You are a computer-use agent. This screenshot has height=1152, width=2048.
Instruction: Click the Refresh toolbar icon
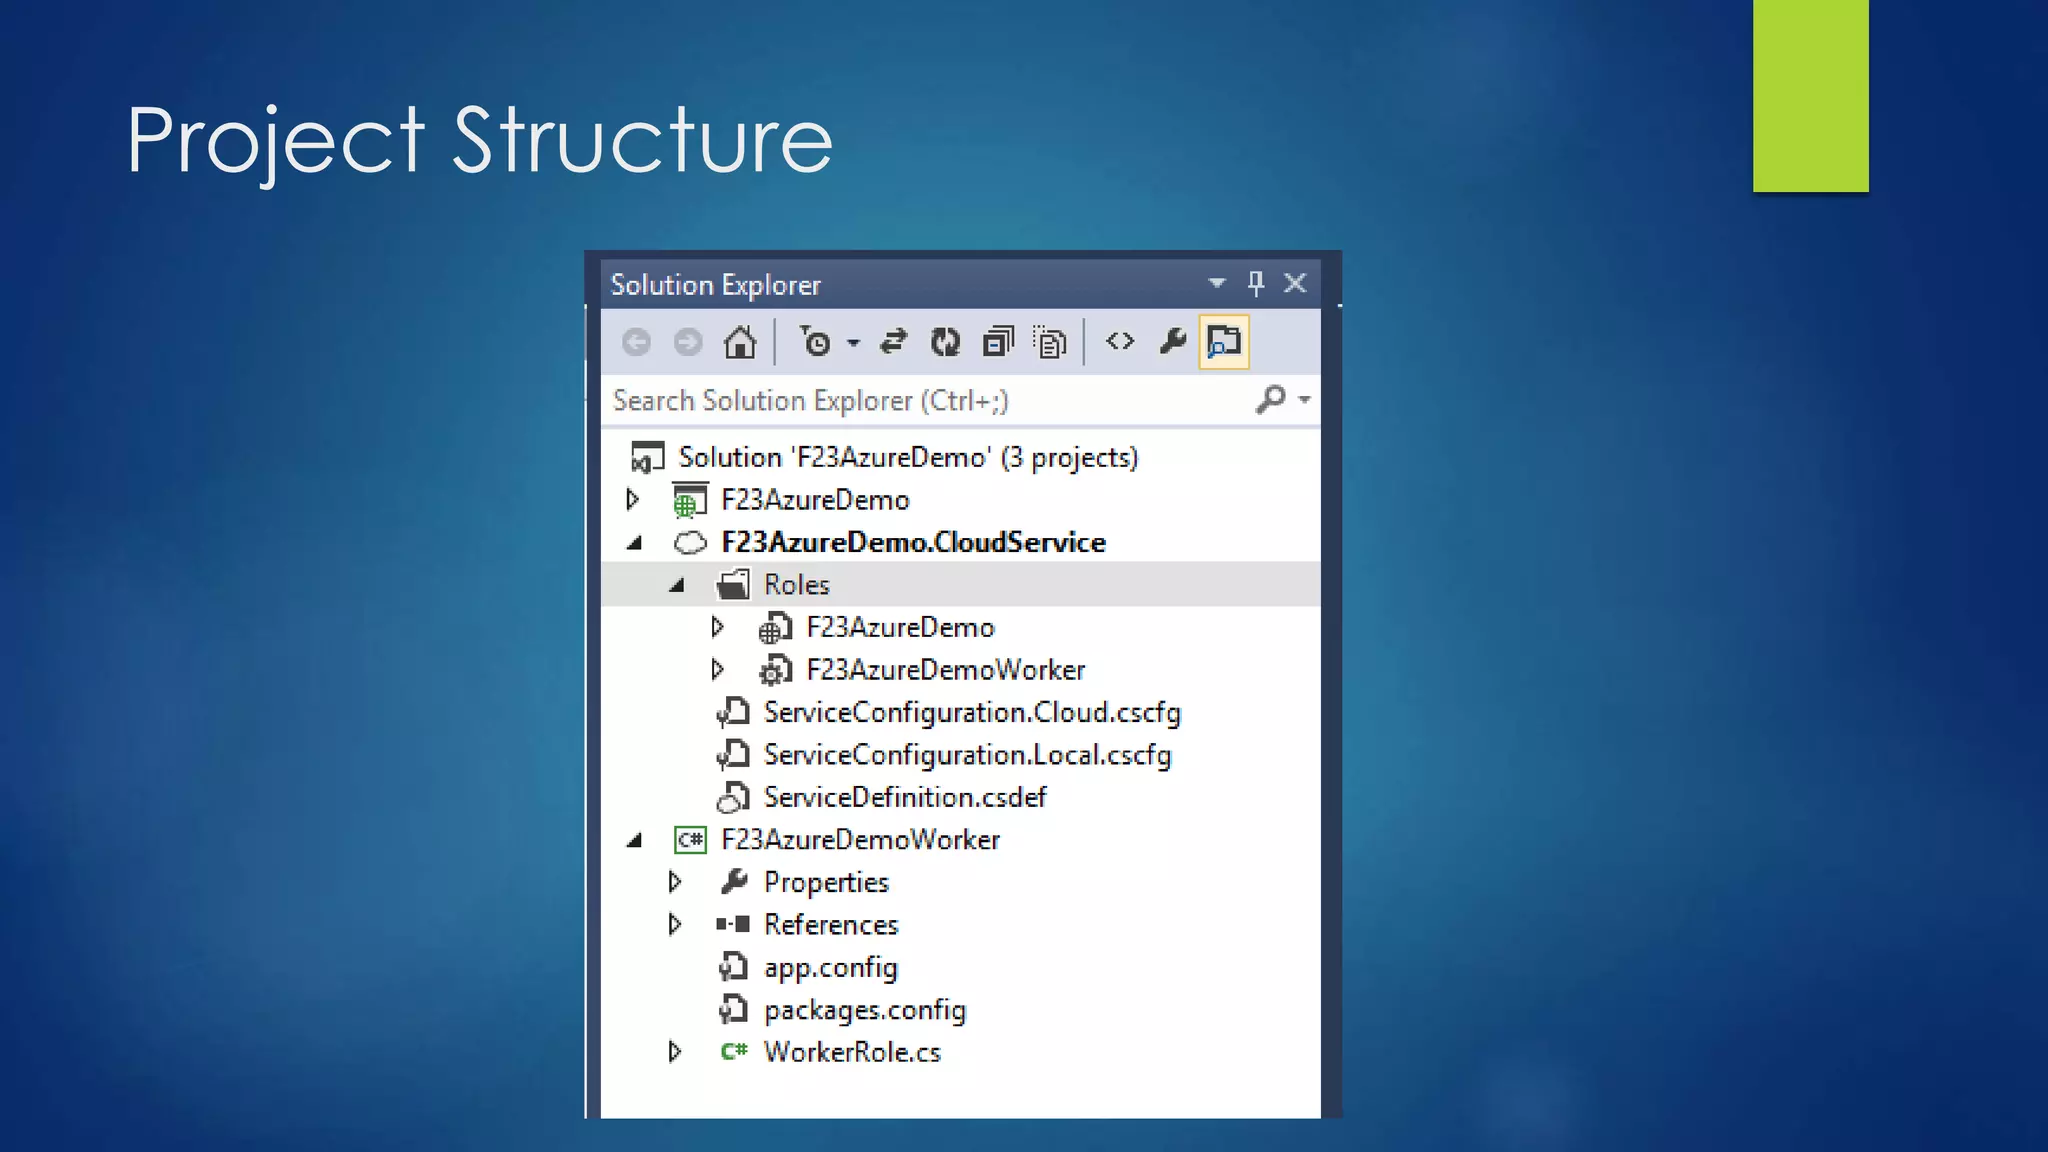coord(945,343)
